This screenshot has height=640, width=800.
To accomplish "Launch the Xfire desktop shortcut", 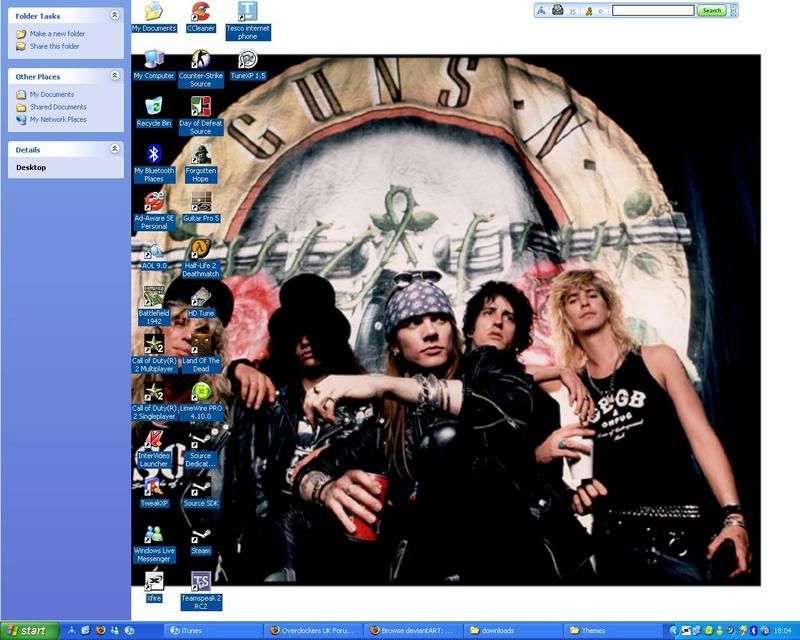I will [x=154, y=583].
